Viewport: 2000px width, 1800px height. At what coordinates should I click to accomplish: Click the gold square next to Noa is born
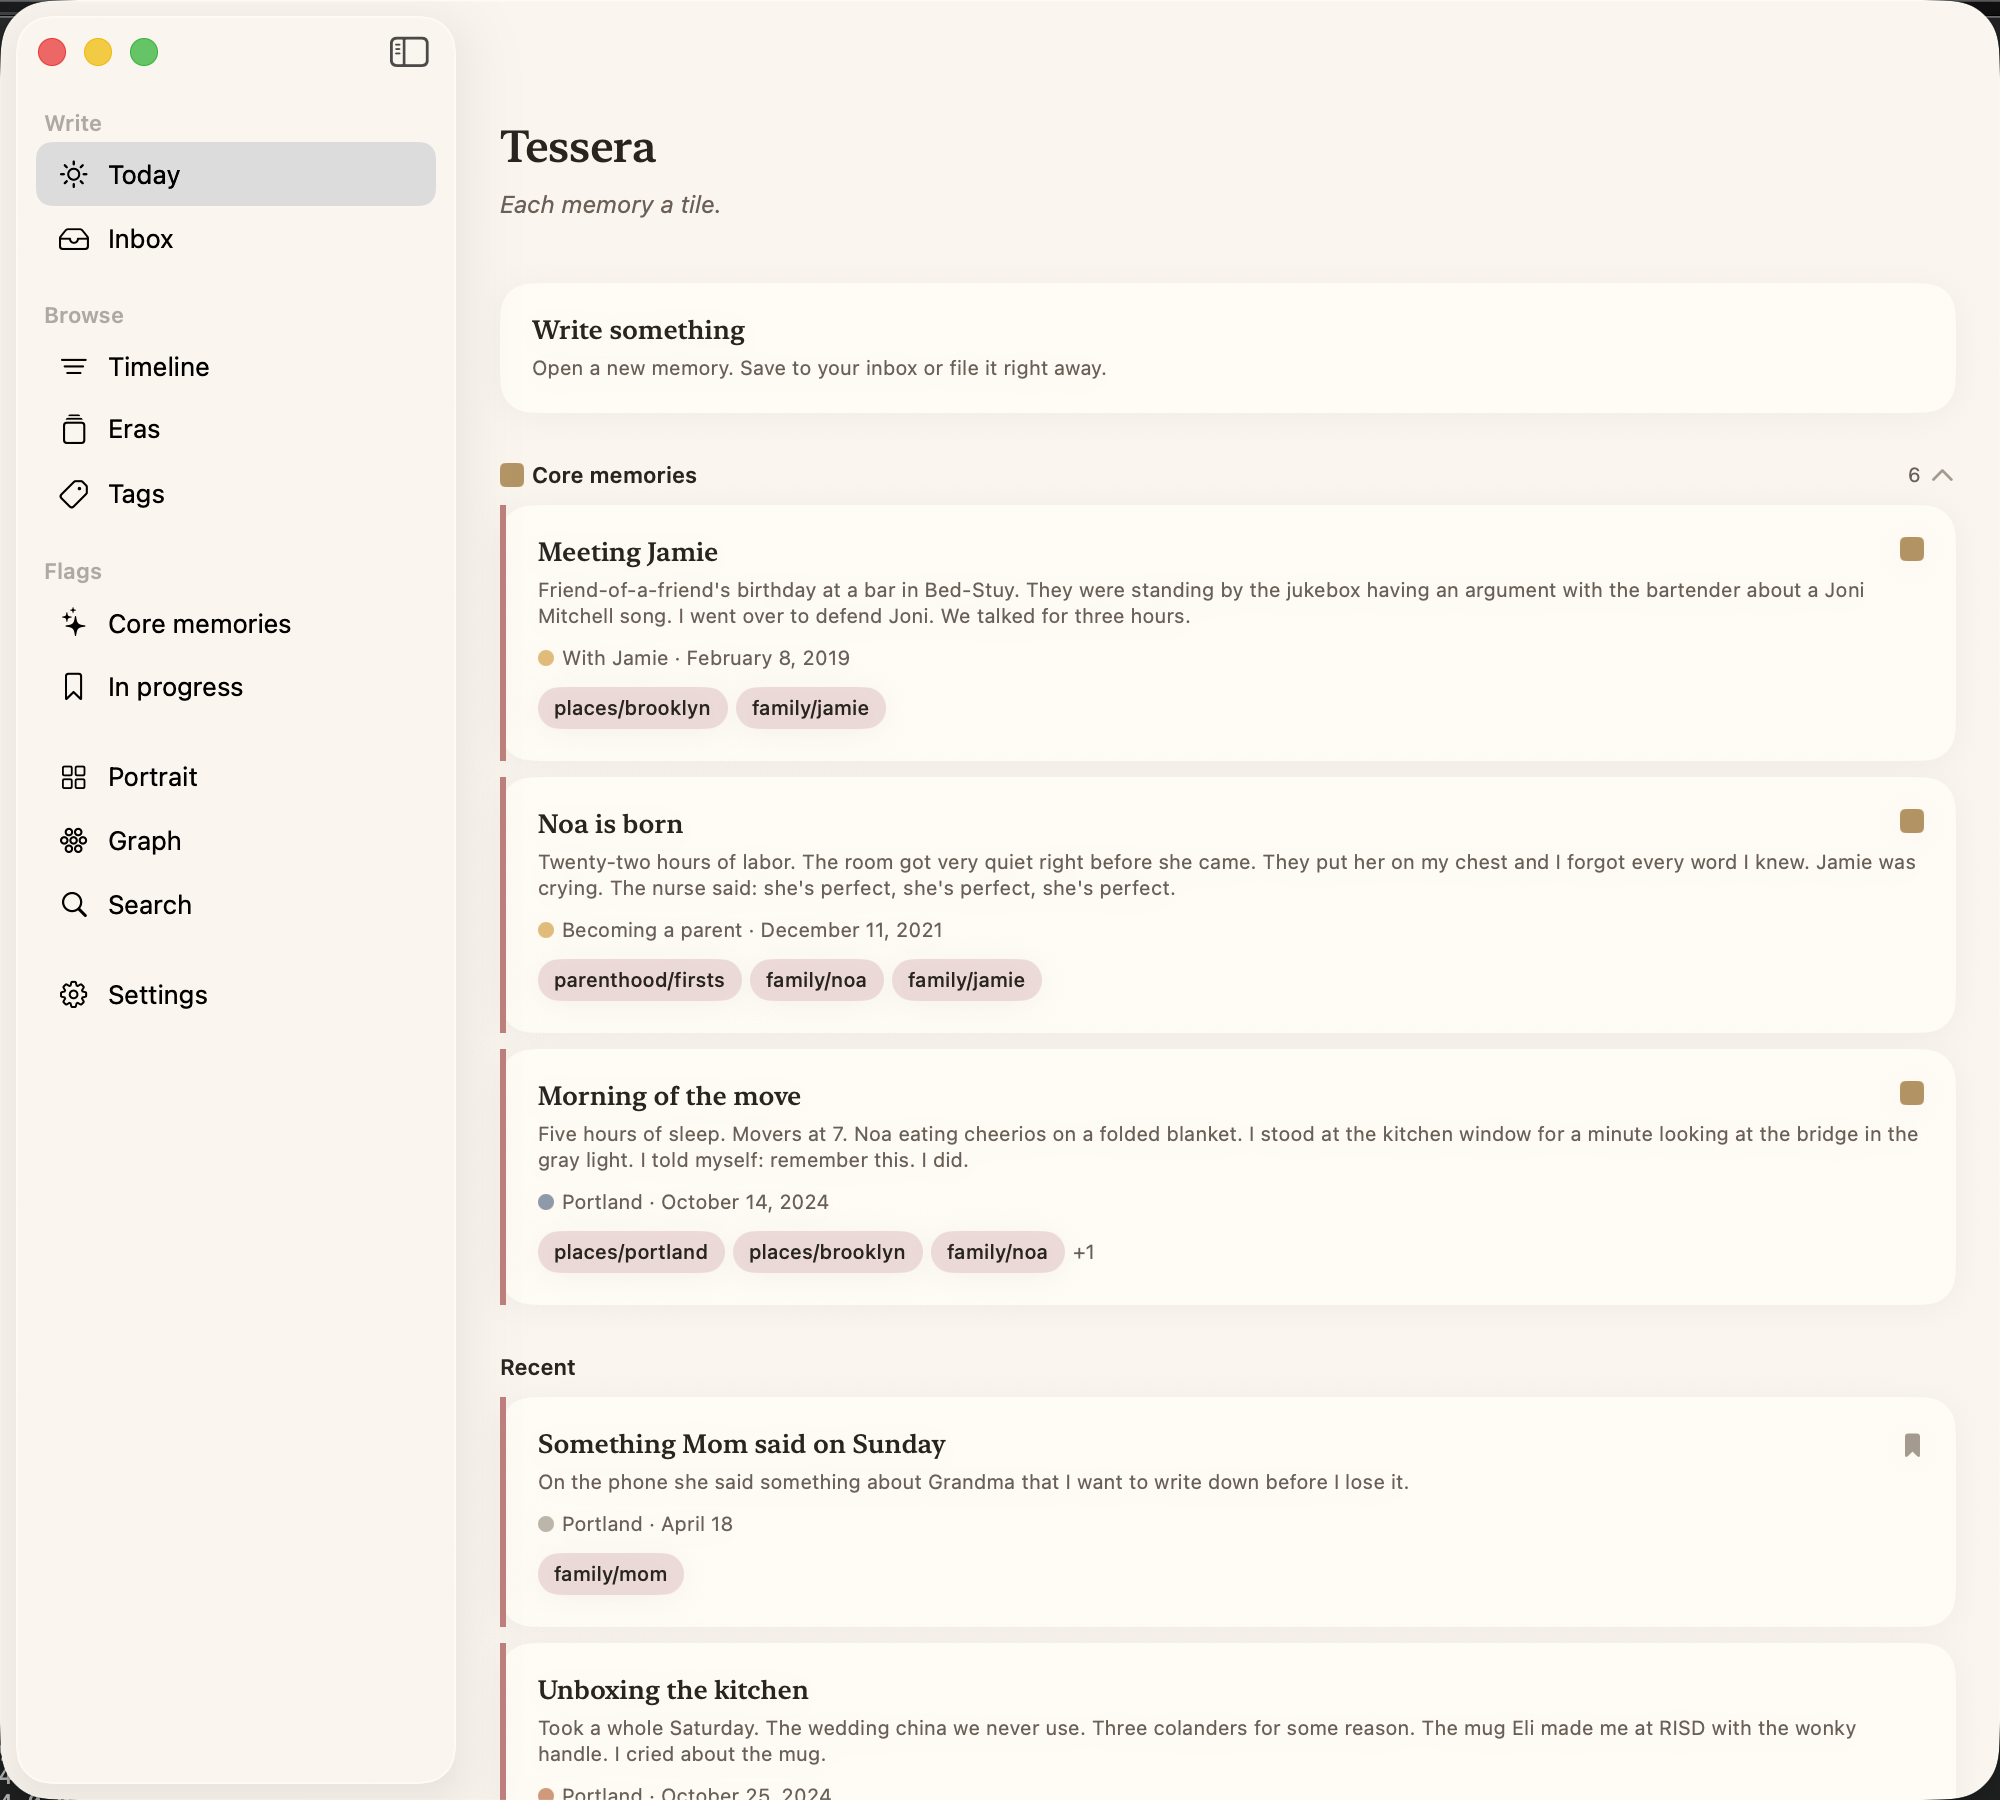tap(1911, 822)
